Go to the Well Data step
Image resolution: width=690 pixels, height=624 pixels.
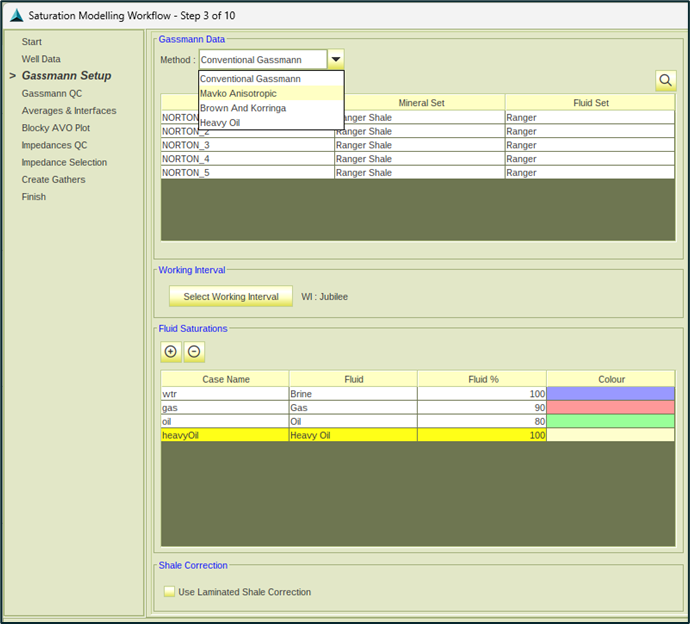tap(41, 59)
